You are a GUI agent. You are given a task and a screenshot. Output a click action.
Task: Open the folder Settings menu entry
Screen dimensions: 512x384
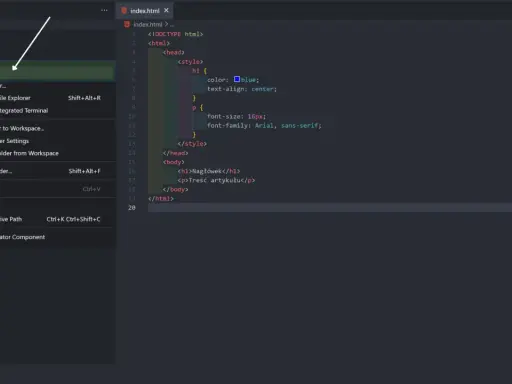pos(57,141)
